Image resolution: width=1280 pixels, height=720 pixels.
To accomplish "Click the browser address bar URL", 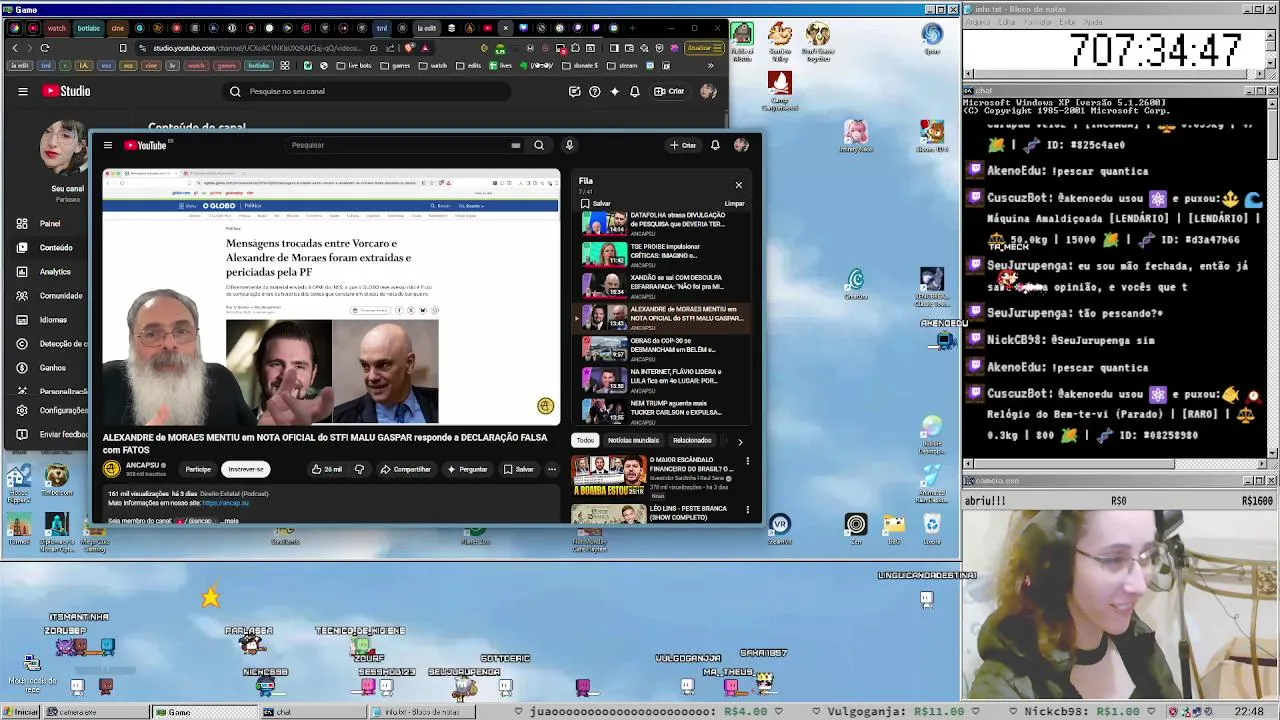I will 257,48.
